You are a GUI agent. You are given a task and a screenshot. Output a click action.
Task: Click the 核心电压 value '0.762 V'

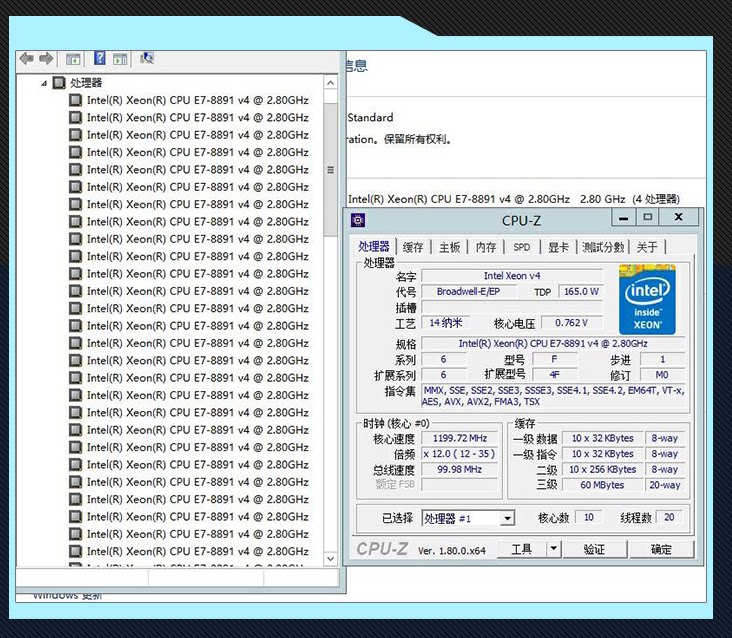[x=571, y=323]
